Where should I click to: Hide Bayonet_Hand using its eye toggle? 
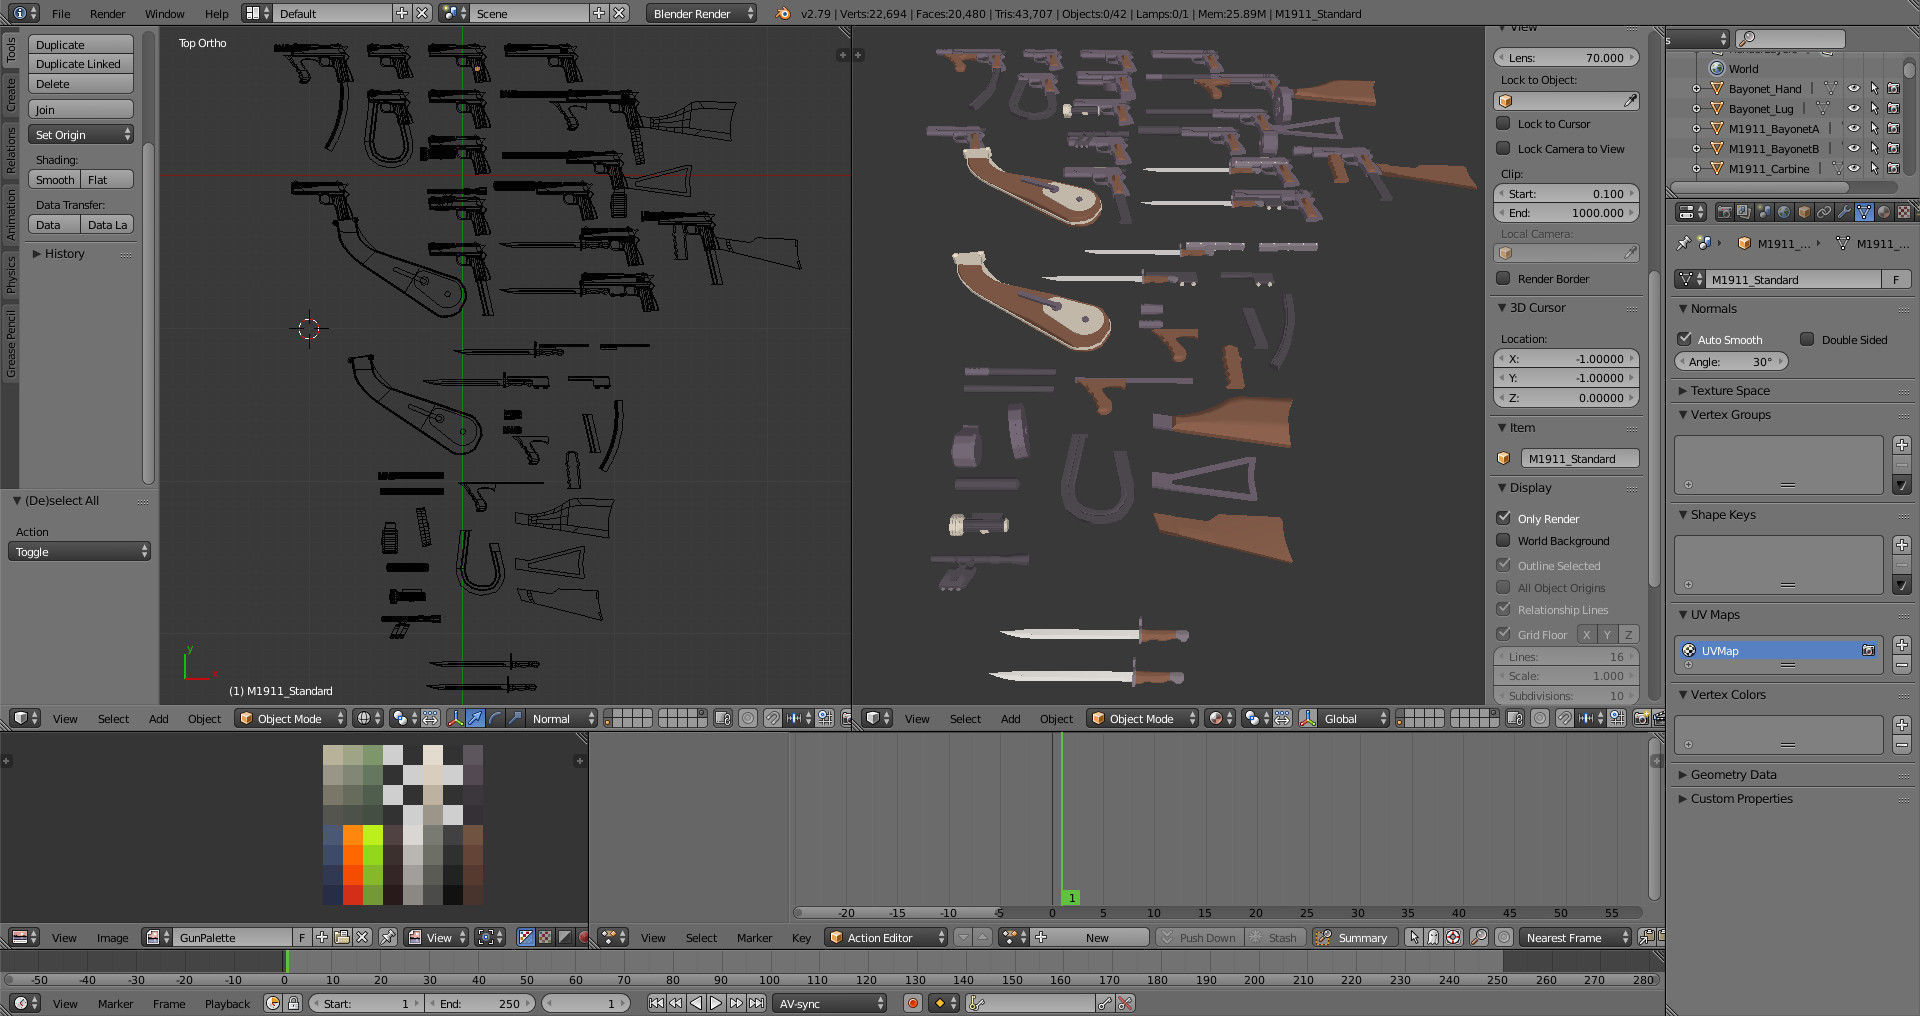click(1855, 88)
